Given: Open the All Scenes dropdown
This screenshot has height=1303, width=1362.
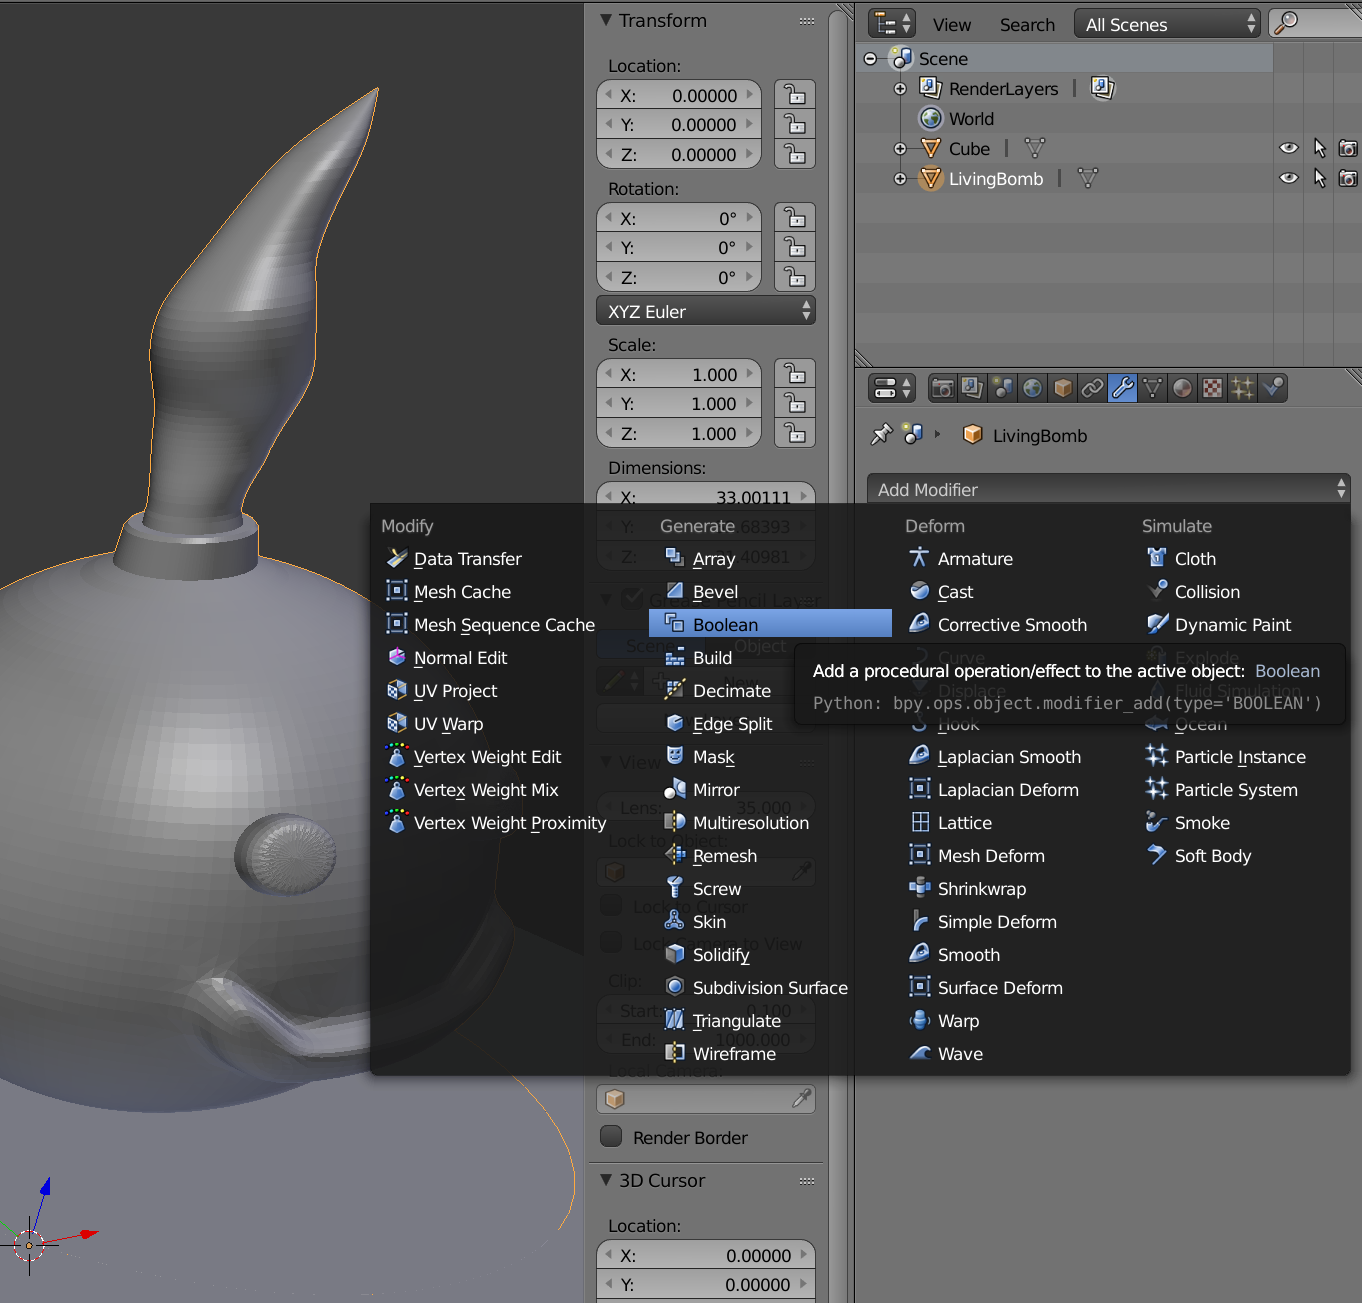Looking at the screenshot, I should [x=1165, y=23].
